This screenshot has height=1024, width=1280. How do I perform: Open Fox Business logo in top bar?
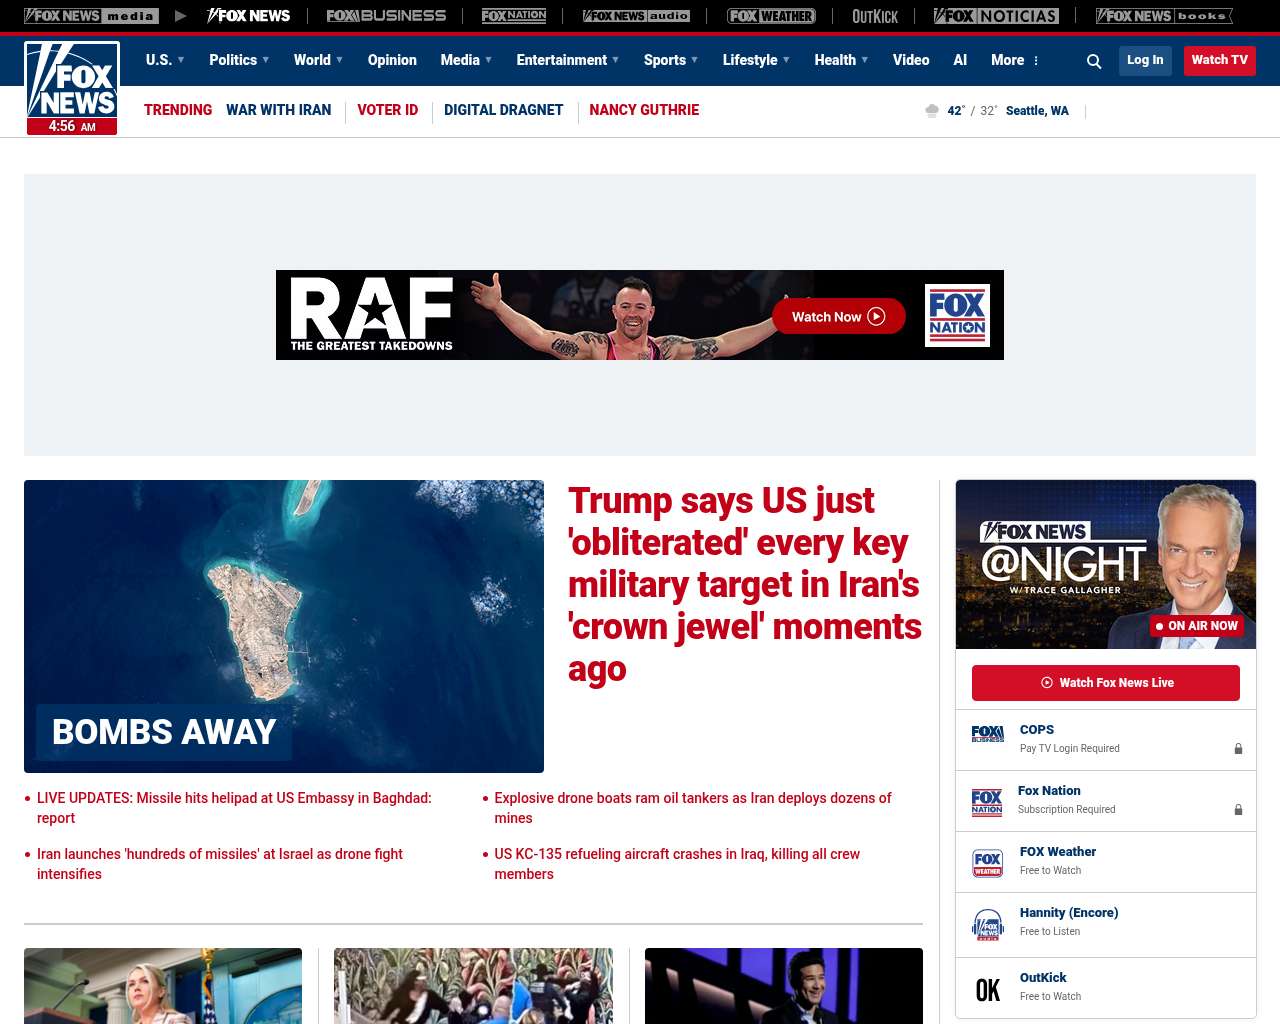click(x=386, y=16)
